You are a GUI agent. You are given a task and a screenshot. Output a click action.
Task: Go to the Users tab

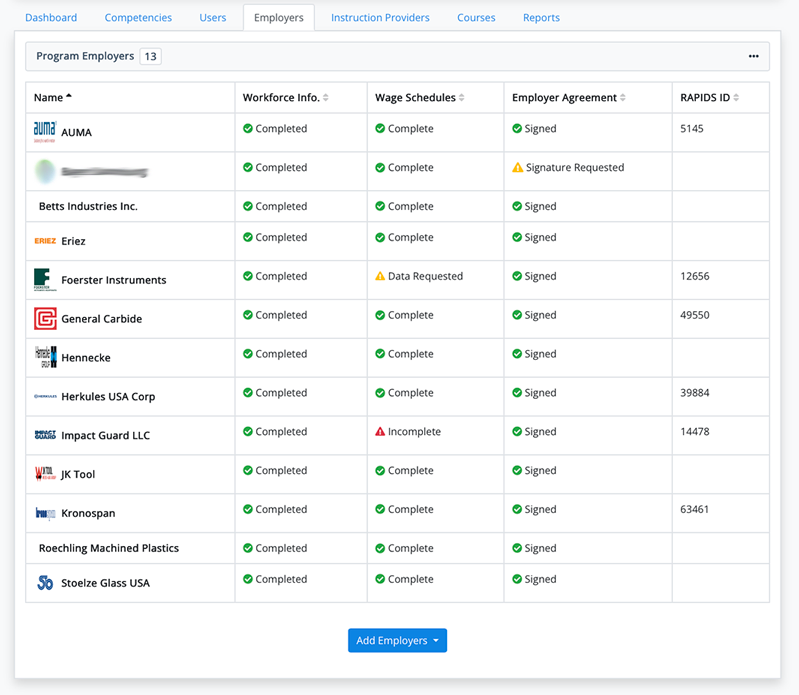pyautogui.click(x=212, y=17)
